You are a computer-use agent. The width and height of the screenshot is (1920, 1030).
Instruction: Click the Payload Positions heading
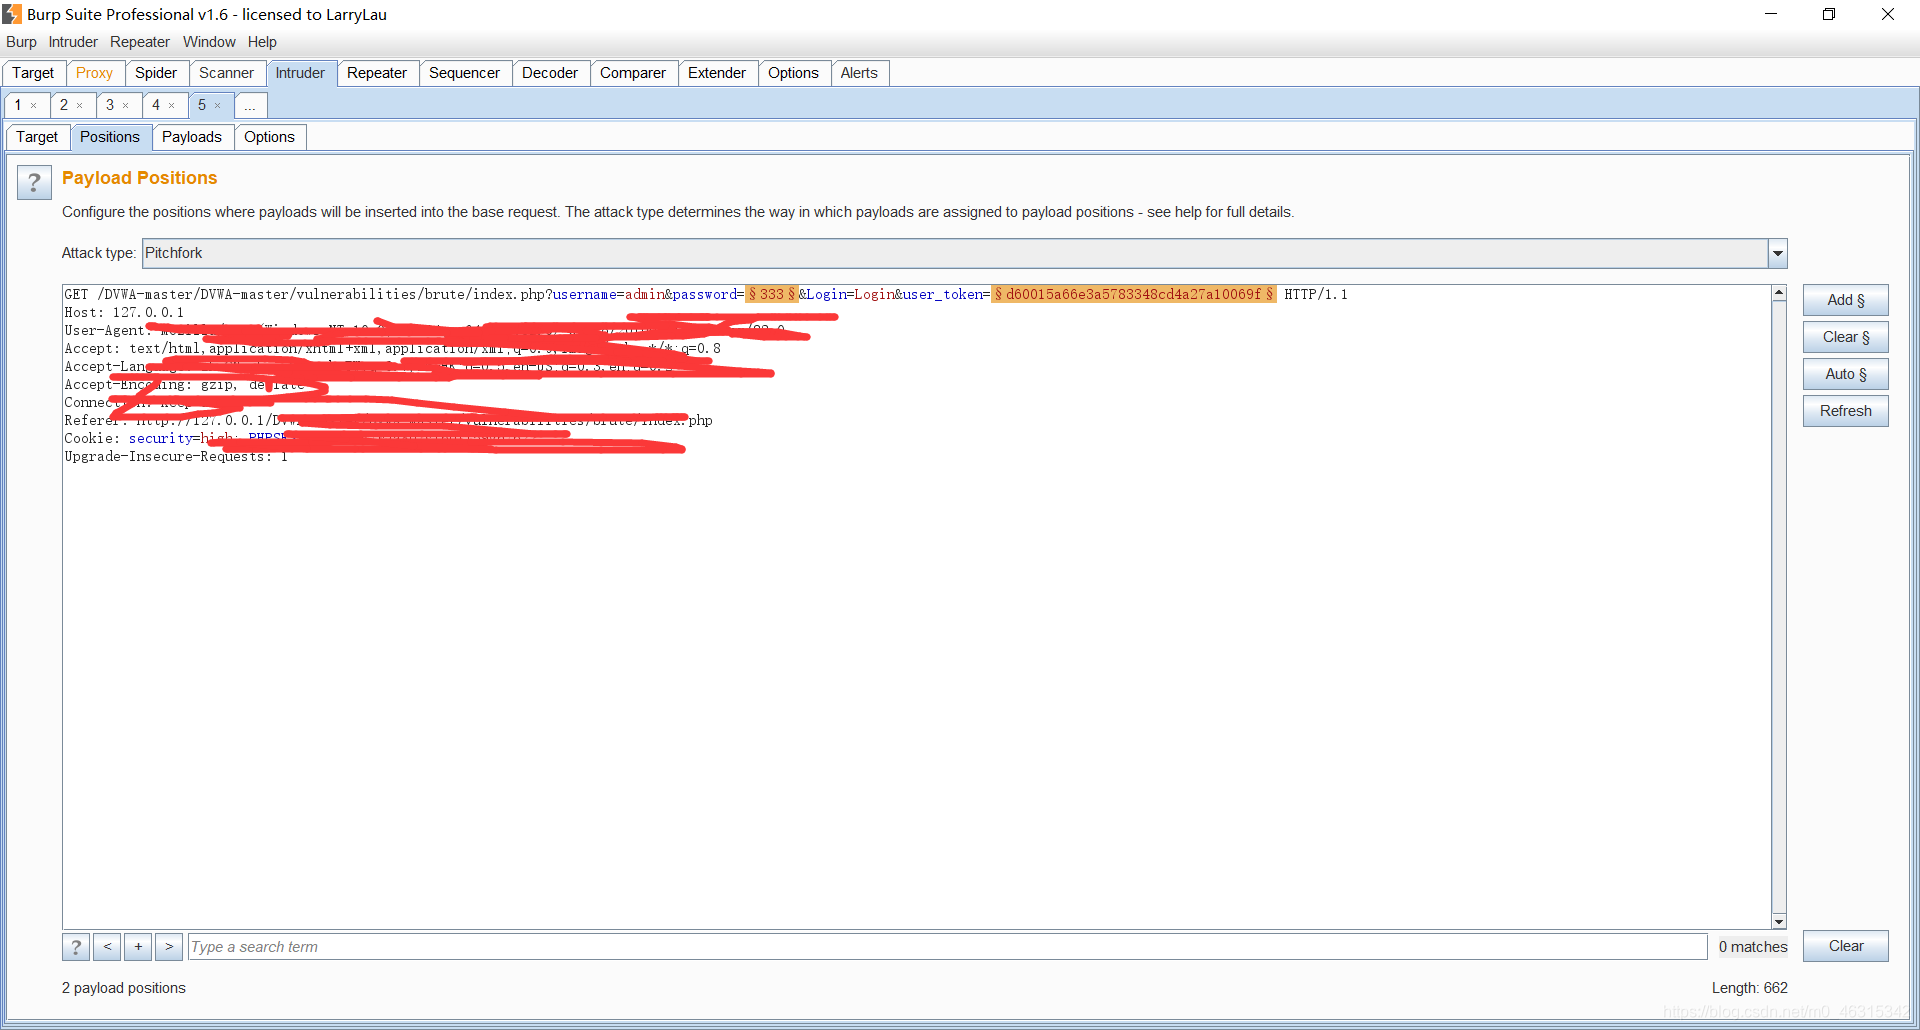coord(140,178)
